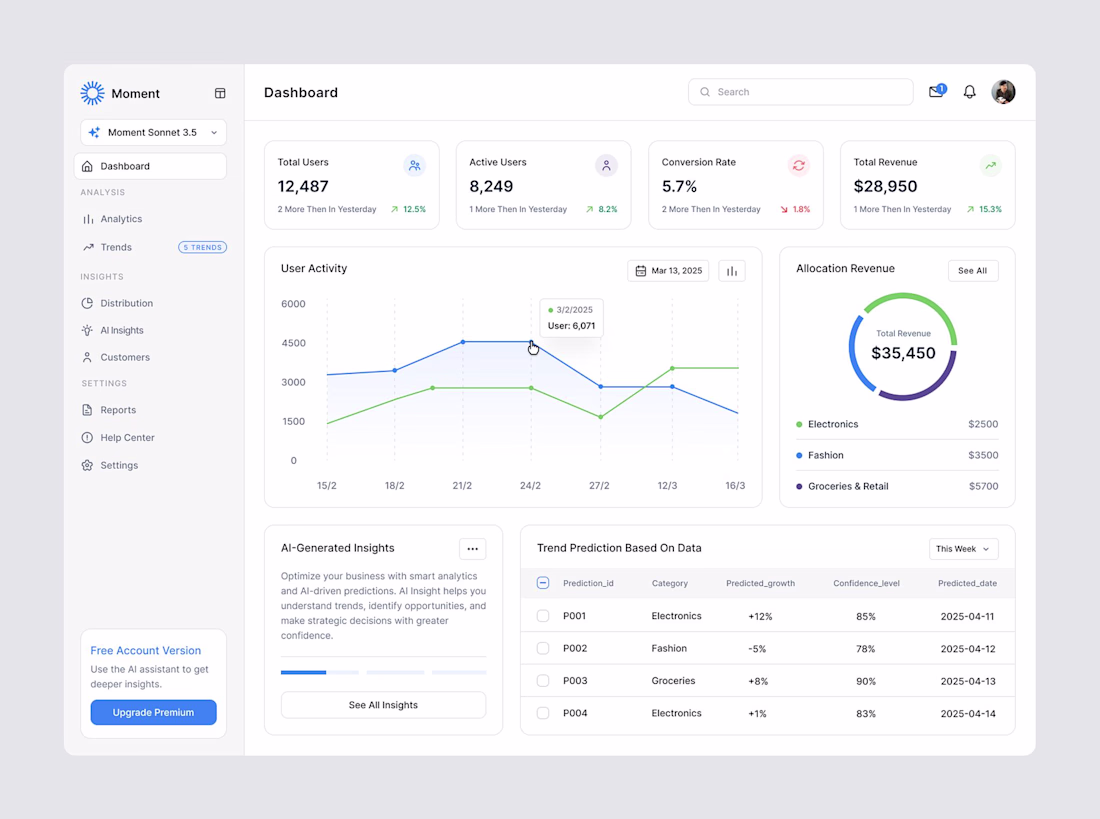The height and width of the screenshot is (819, 1100).
Task: Click the blue Fashion legend dot
Action: coord(799,455)
